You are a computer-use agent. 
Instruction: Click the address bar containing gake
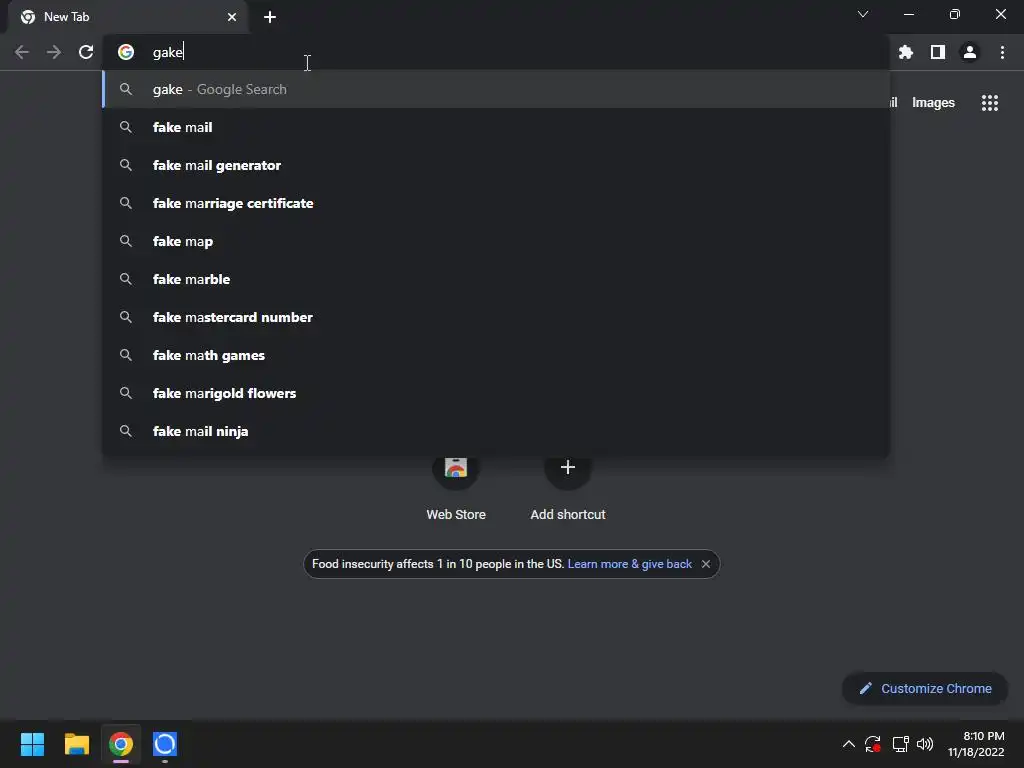click(496, 52)
